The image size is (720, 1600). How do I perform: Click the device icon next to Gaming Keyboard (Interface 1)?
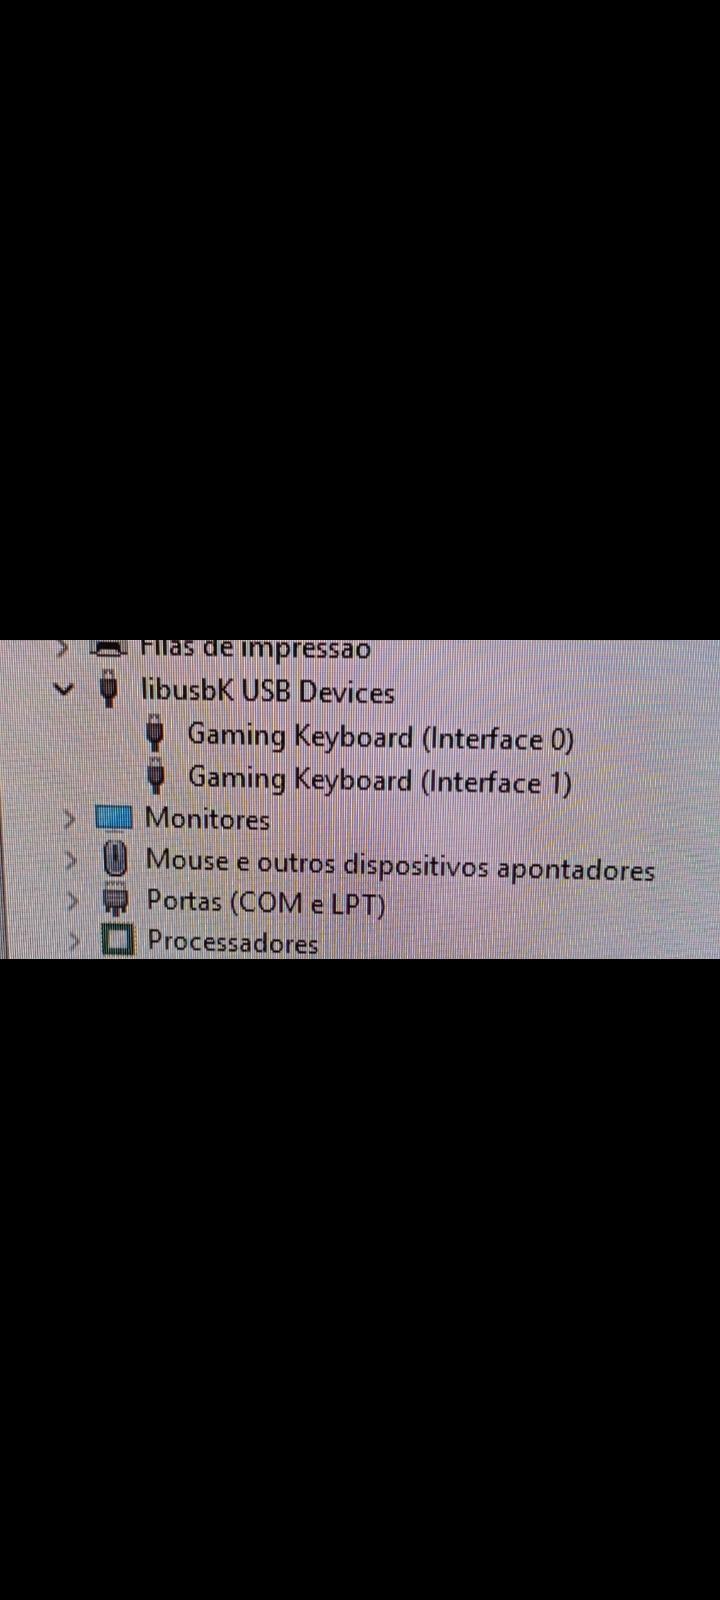pos(156,776)
